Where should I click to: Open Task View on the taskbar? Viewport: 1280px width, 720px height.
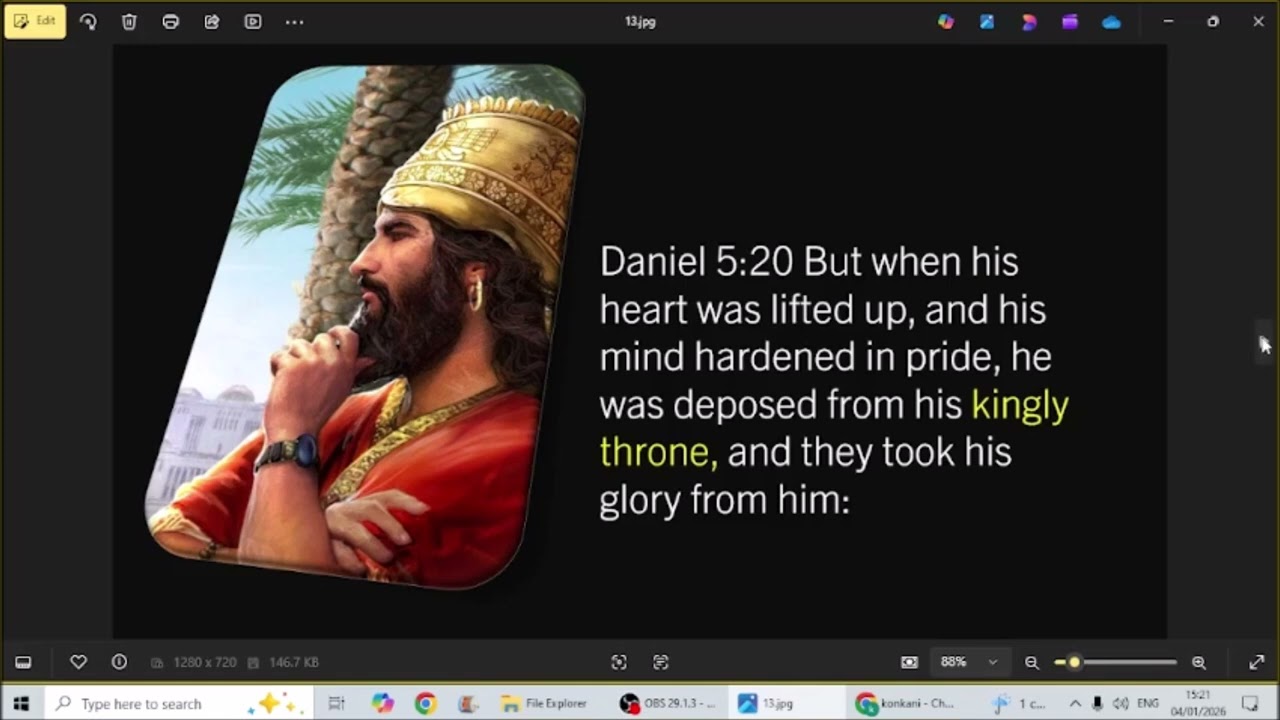point(337,703)
